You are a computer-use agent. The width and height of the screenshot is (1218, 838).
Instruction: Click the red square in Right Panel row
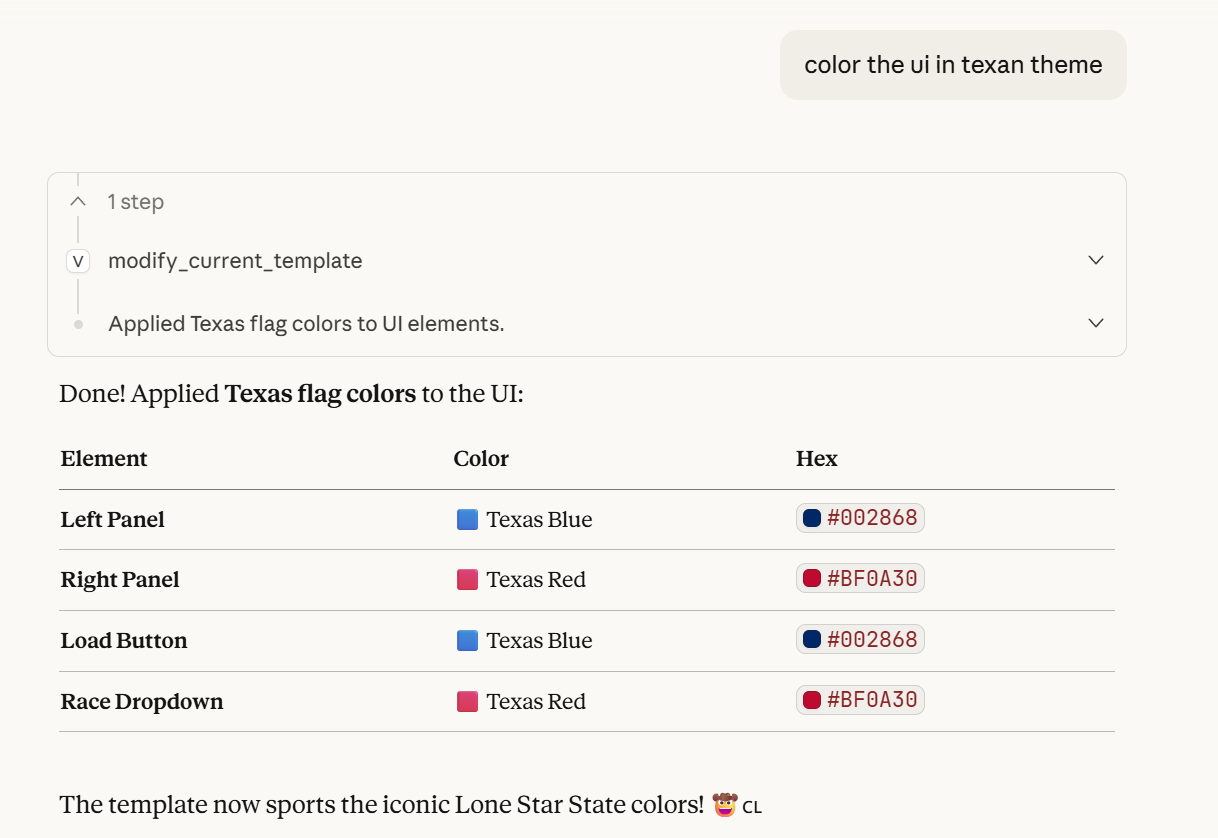point(467,580)
